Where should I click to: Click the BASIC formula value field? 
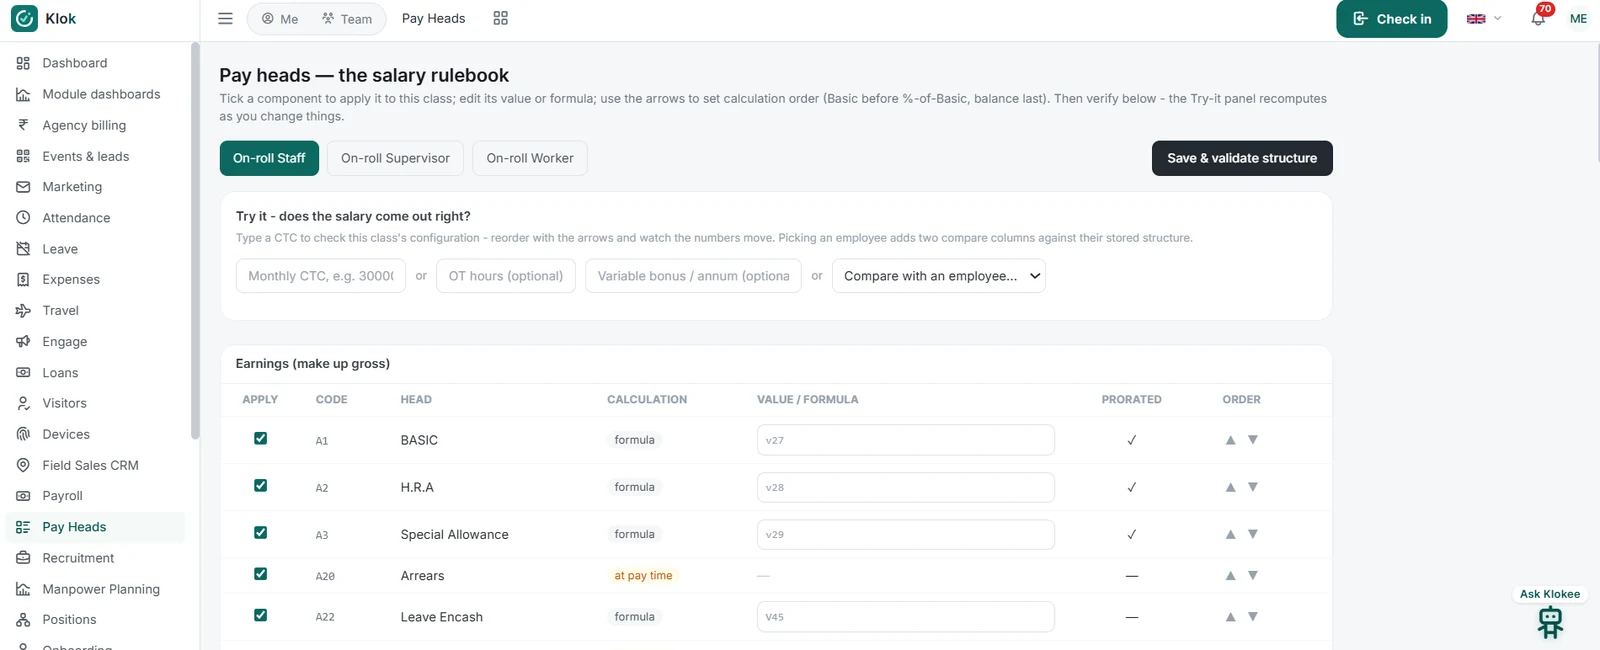pos(906,440)
